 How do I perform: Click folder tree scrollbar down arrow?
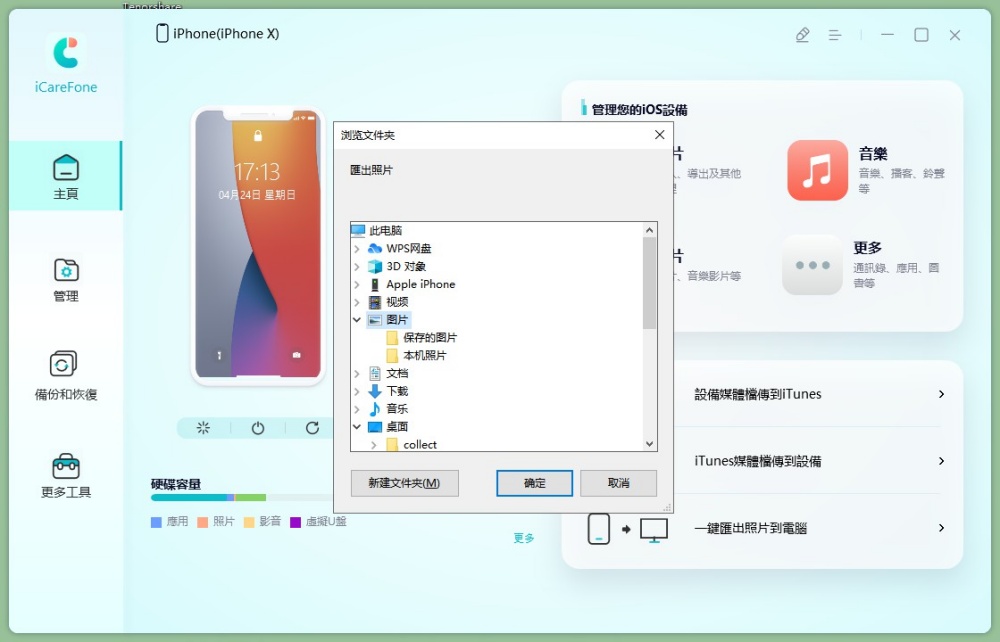(x=649, y=444)
